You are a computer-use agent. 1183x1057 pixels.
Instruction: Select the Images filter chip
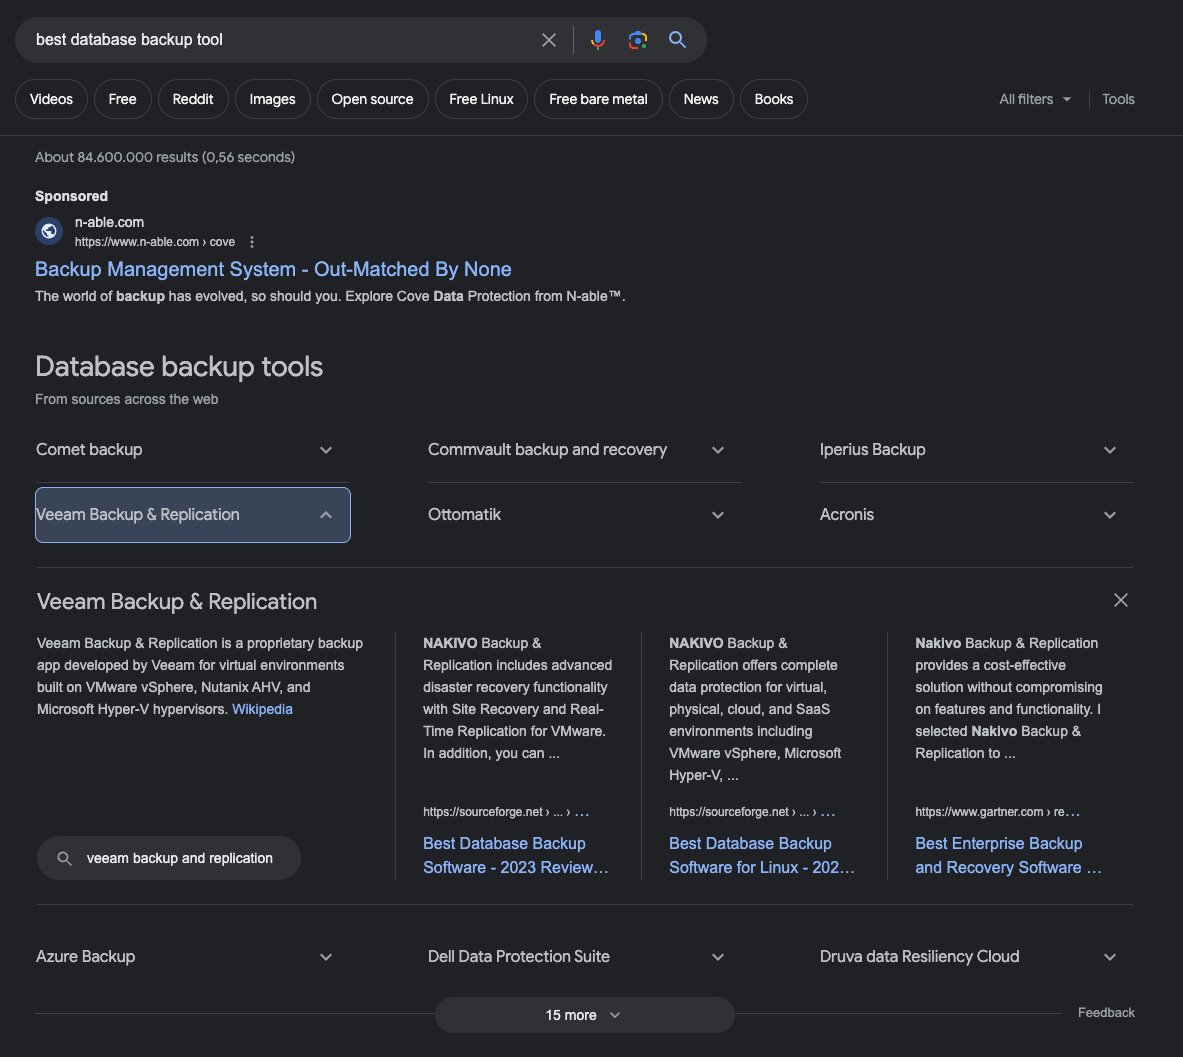[272, 99]
